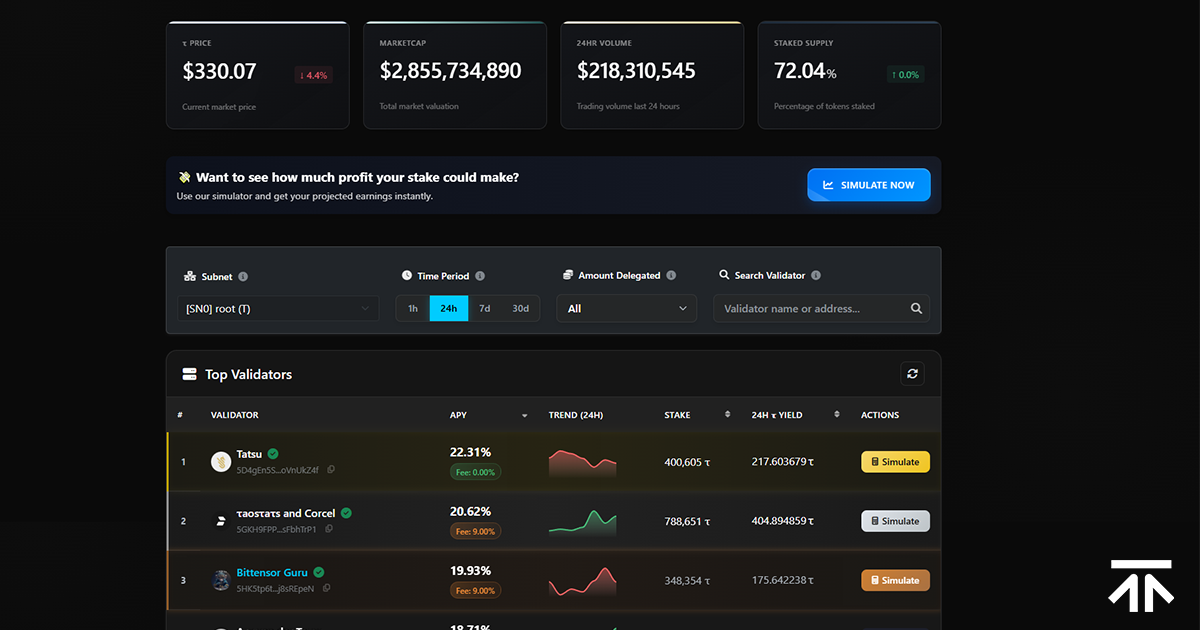Click the 348,354 τ stake value
This screenshot has height=630, width=1200.
tap(687, 580)
